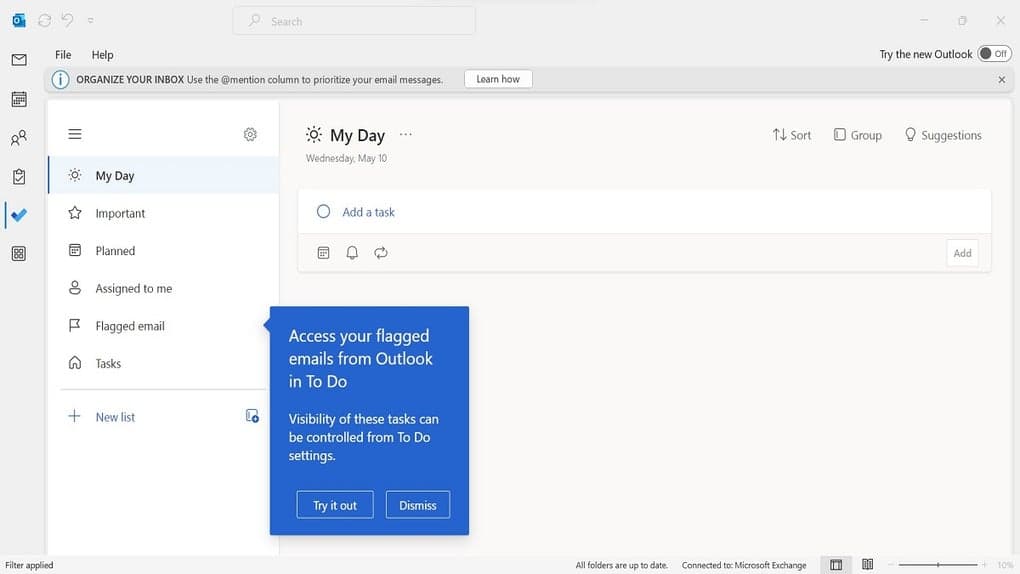
Task: Open To Do settings gear icon
Action: [x=250, y=134]
